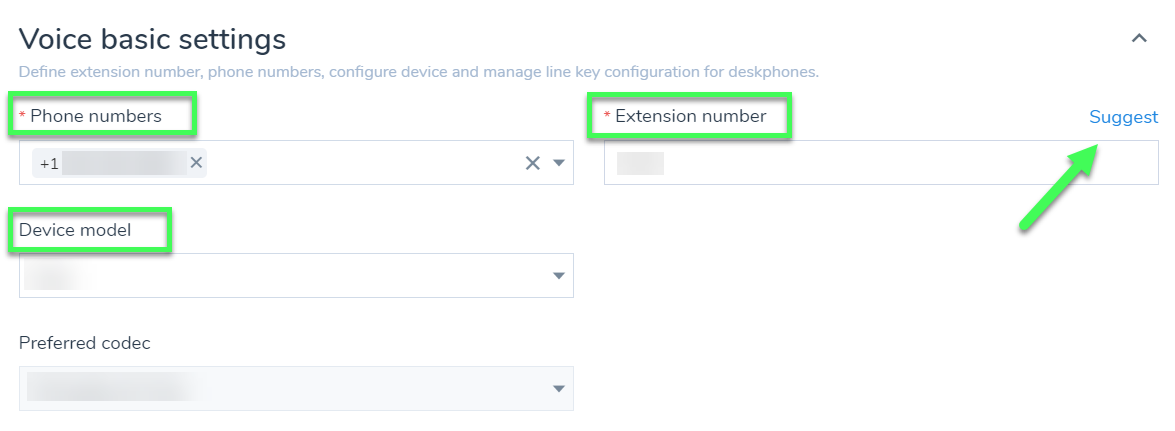
Task: Open the Device model dropdown arrow
Action: (558, 276)
